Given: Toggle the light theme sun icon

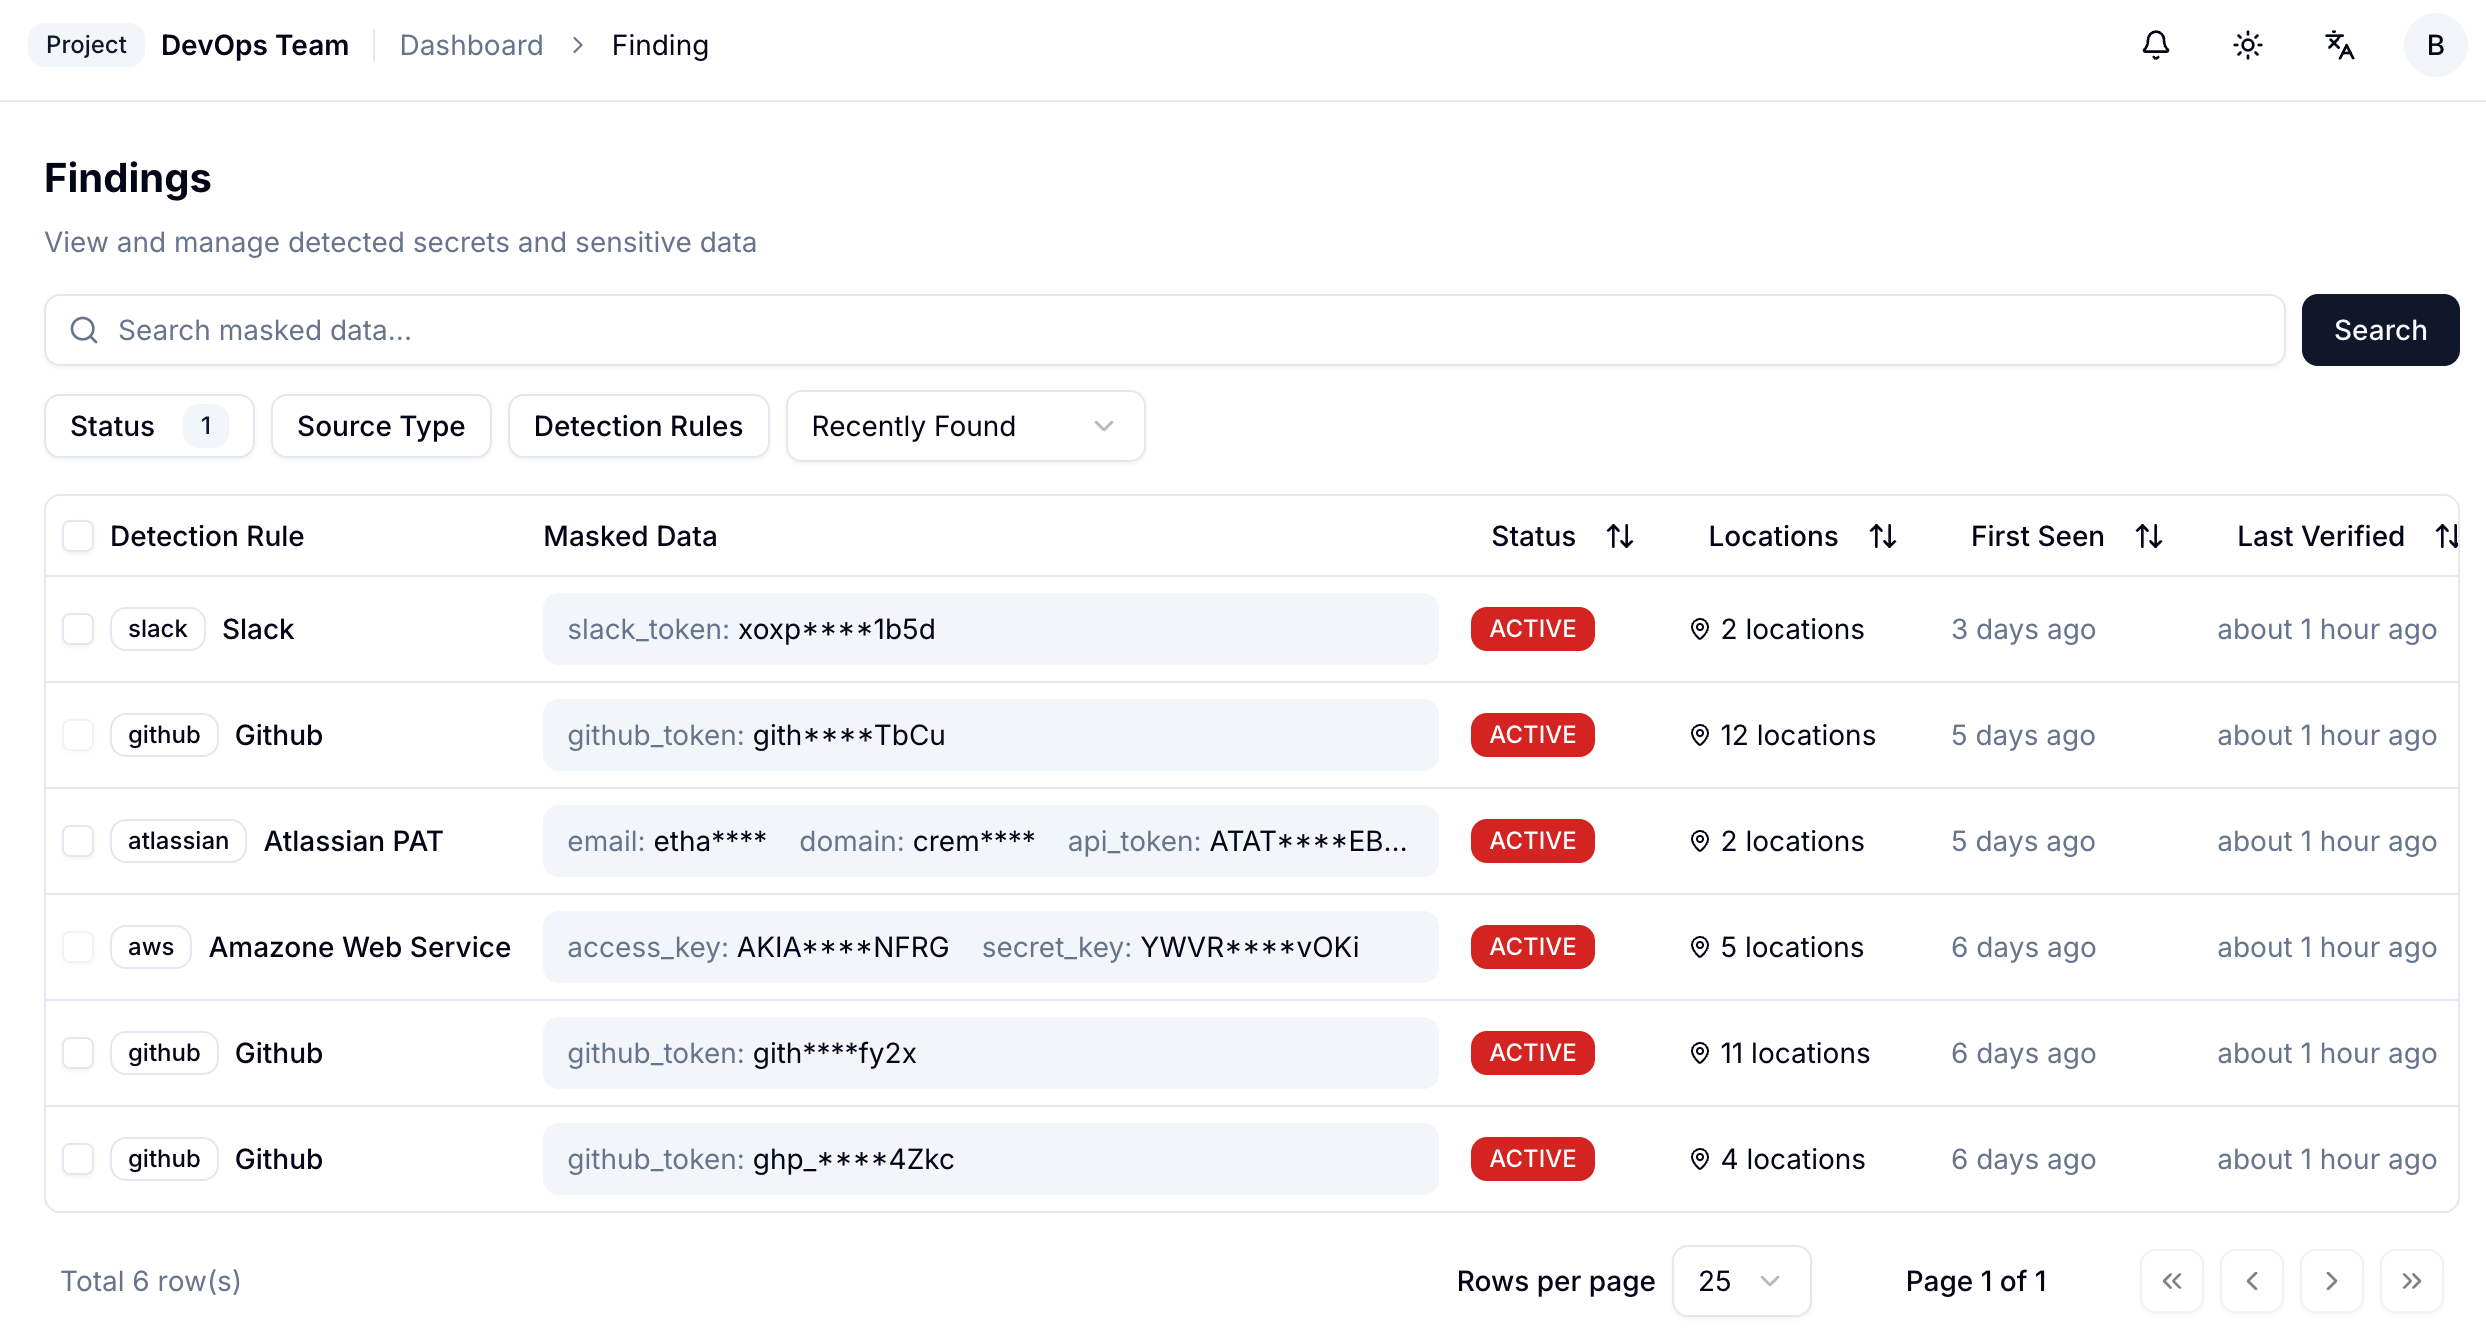Looking at the screenshot, I should [x=2248, y=45].
